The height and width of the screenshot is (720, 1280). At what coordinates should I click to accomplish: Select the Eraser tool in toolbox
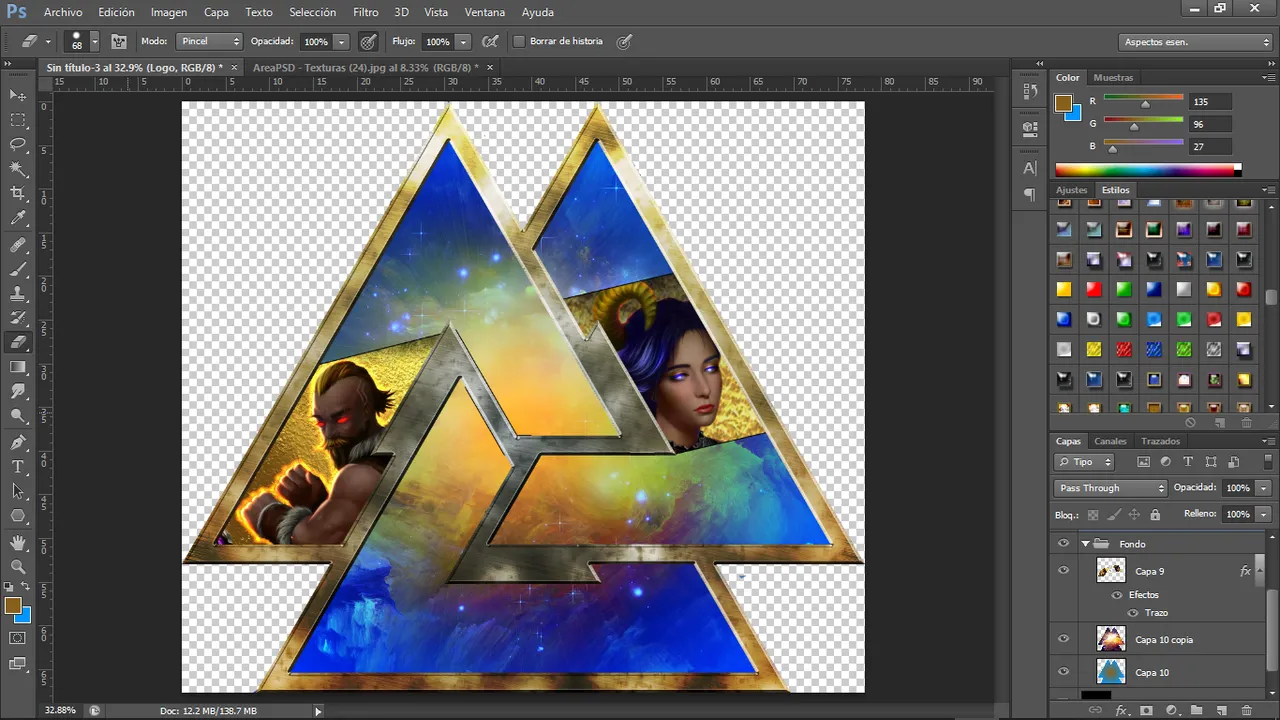tap(18, 342)
